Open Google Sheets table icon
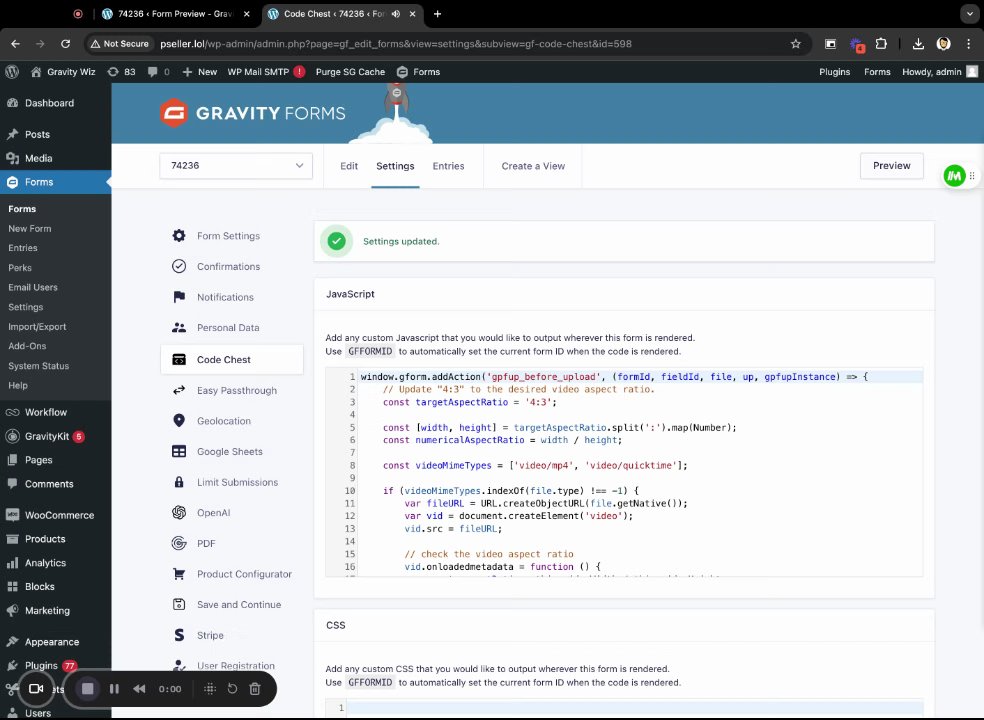Screen dimensions: 984x720 (x=179, y=451)
